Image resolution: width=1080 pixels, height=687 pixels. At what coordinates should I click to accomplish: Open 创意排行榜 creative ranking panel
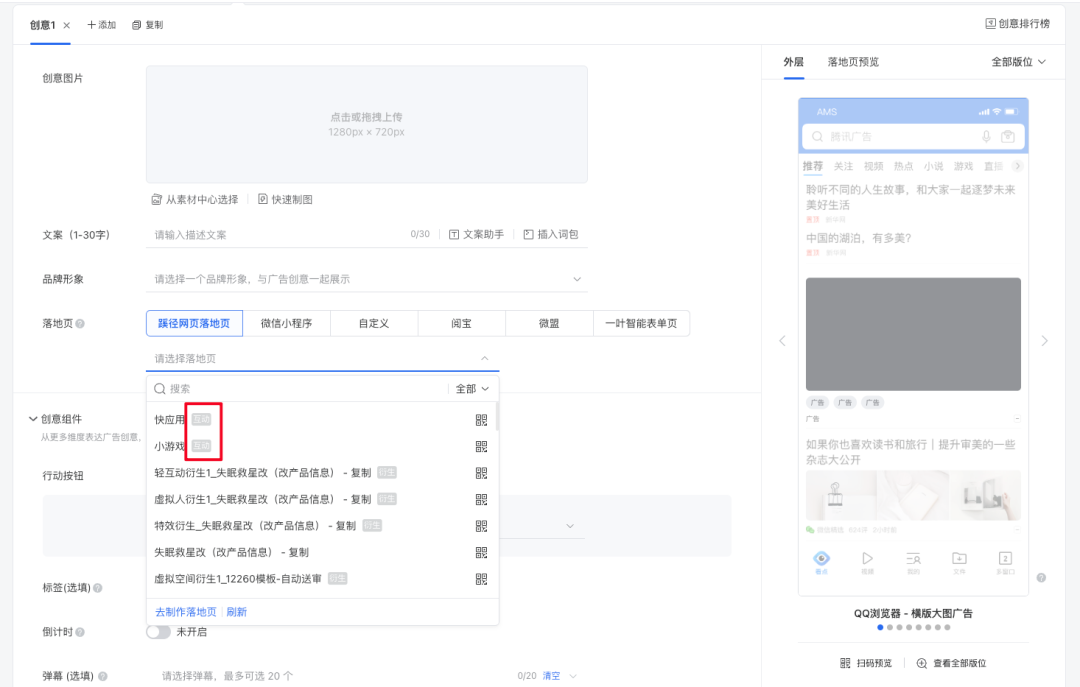click(1020, 24)
